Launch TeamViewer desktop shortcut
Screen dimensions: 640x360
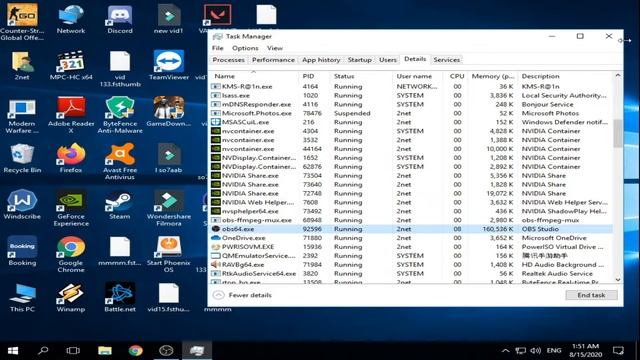(169, 65)
